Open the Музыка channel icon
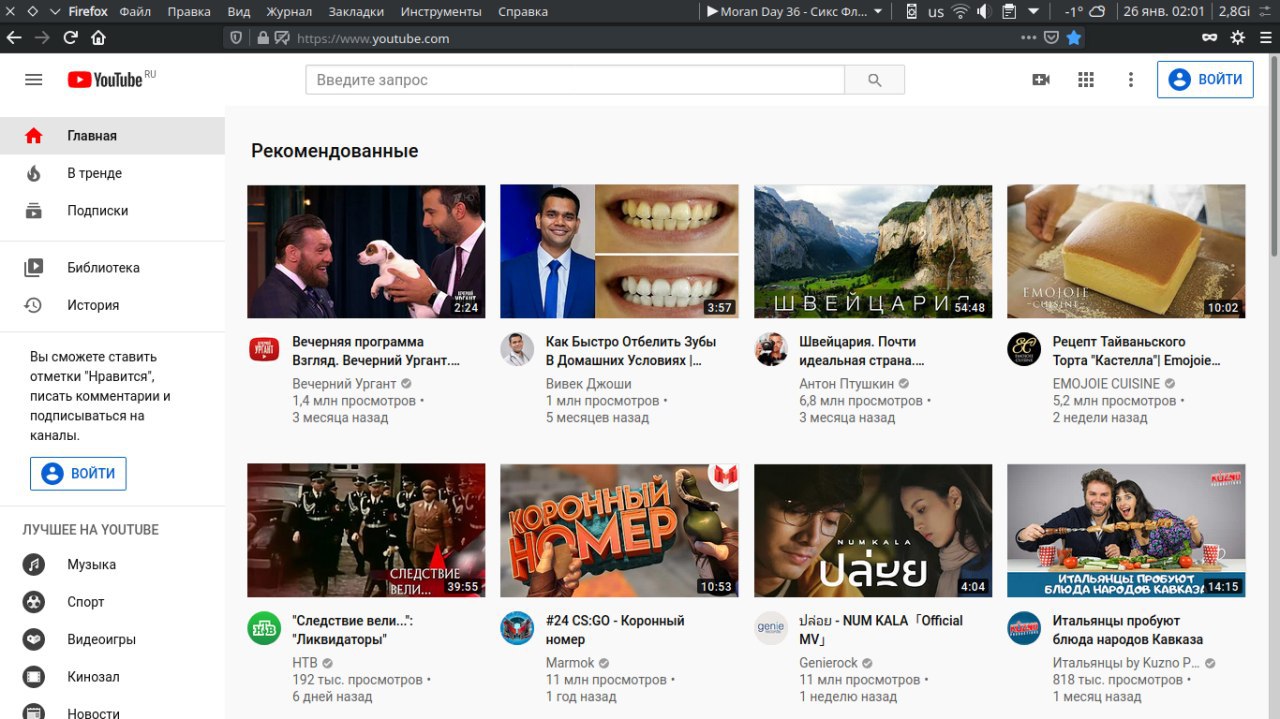Screen dimensions: 1280x719 click(x=34, y=565)
